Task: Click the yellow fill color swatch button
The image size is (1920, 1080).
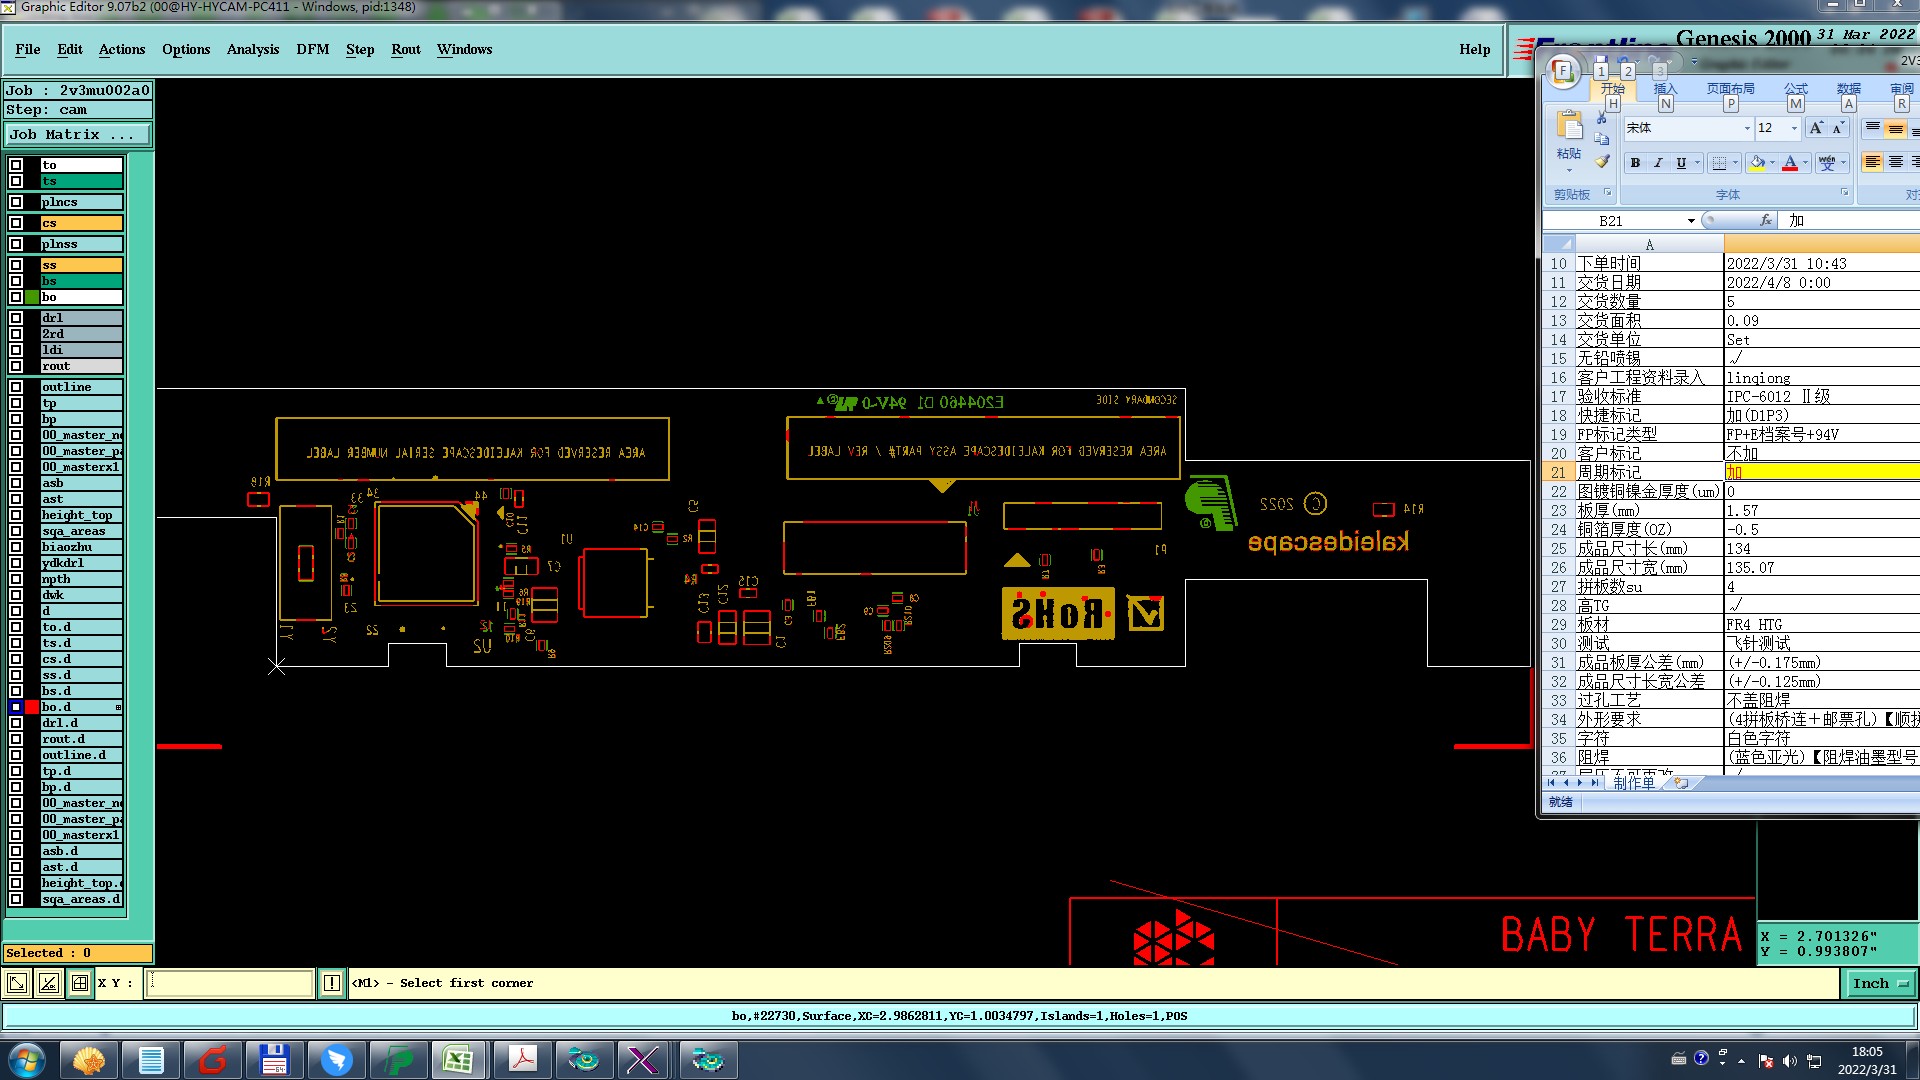Action: tap(1757, 163)
